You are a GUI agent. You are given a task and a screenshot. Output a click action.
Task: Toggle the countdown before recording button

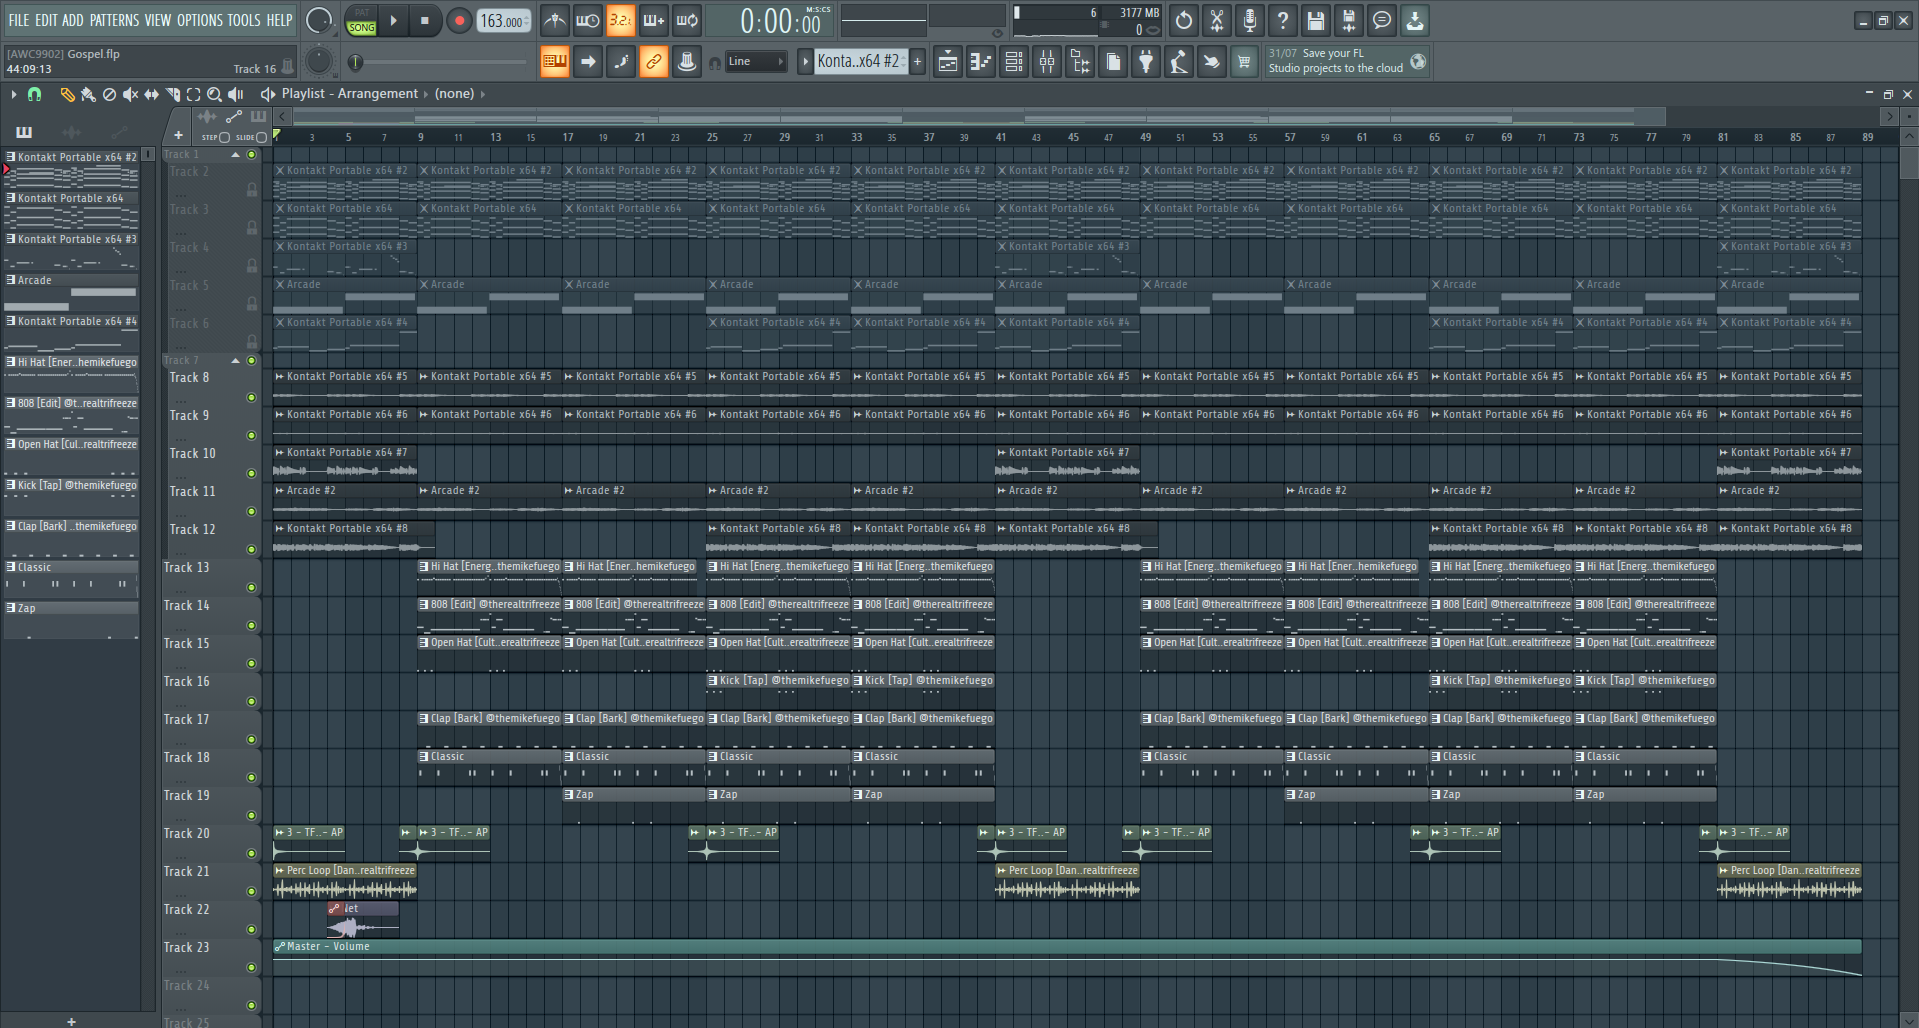[621, 20]
